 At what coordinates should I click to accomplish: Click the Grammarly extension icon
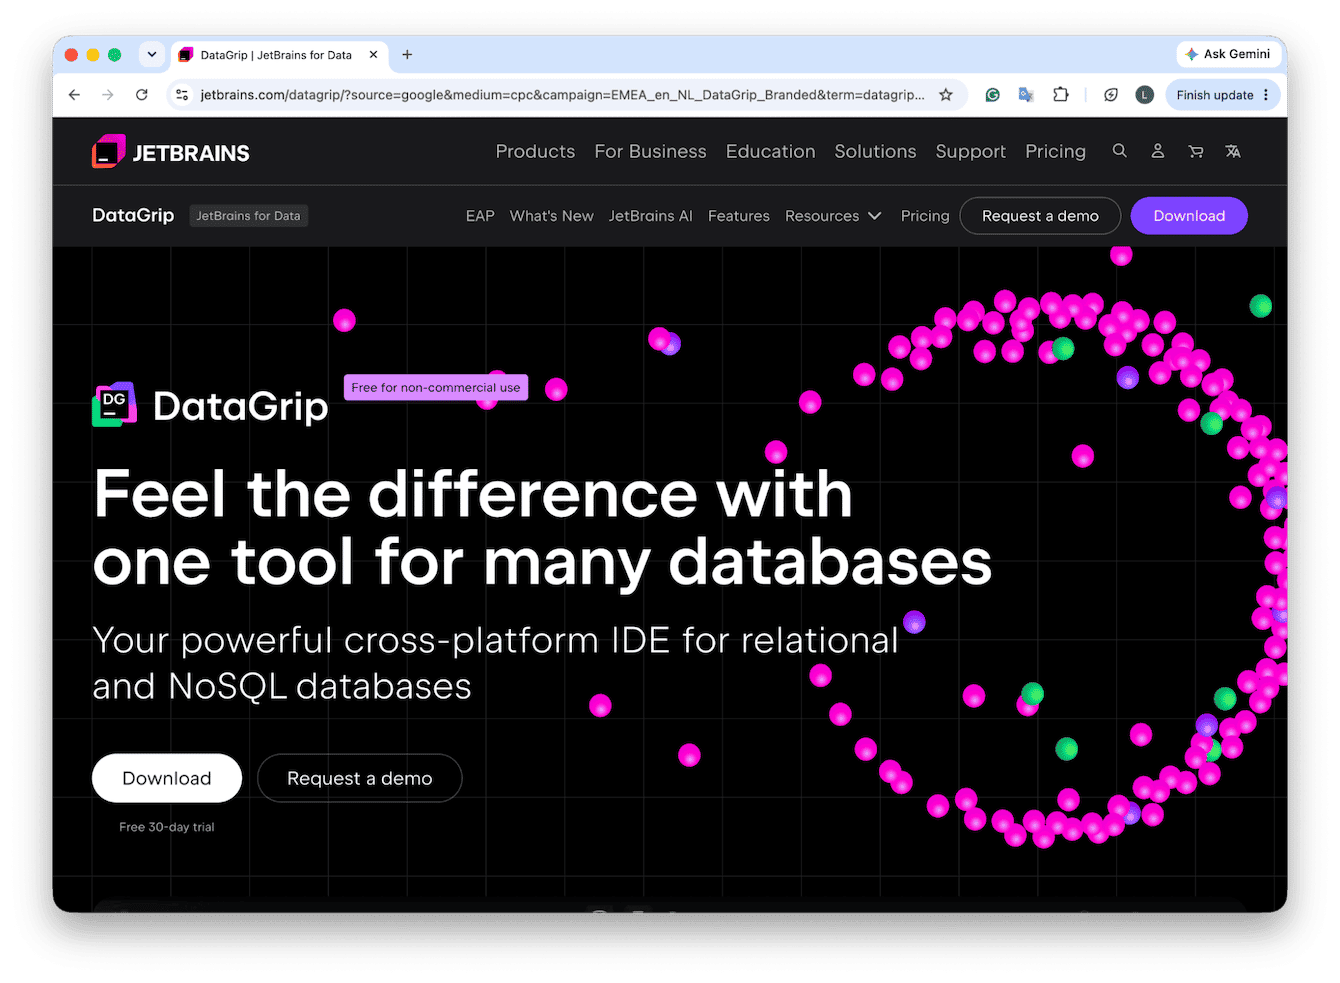coord(992,95)
